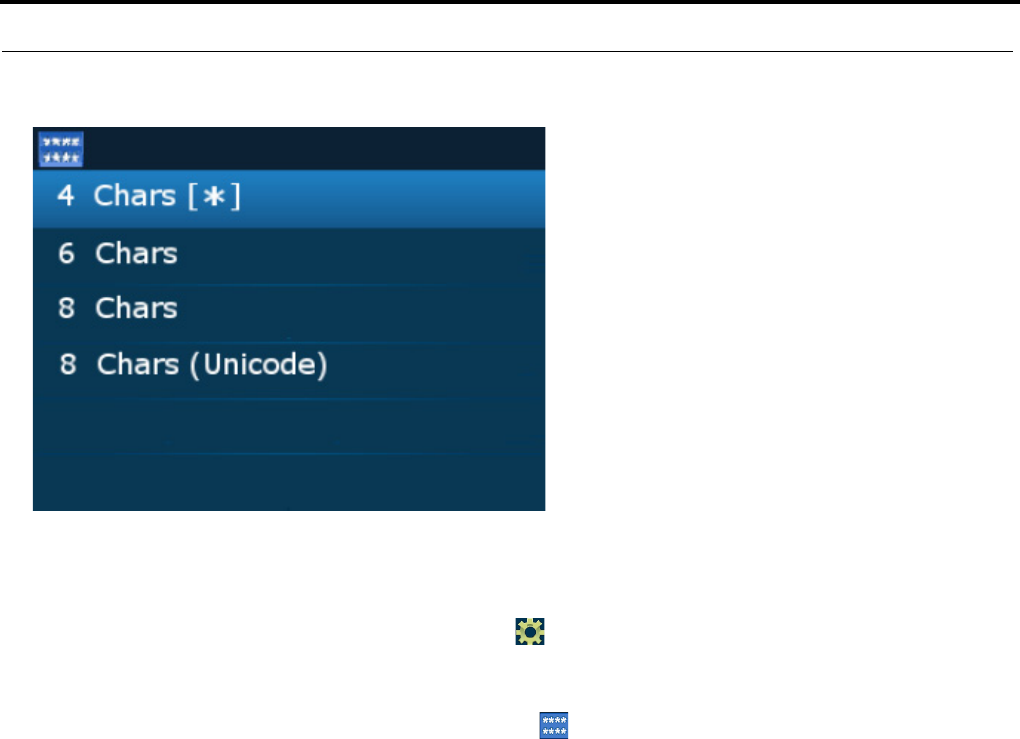Click the empty bottom menu row
The width and height of the screenshot is (1020, 739).
tap(289, 482)
